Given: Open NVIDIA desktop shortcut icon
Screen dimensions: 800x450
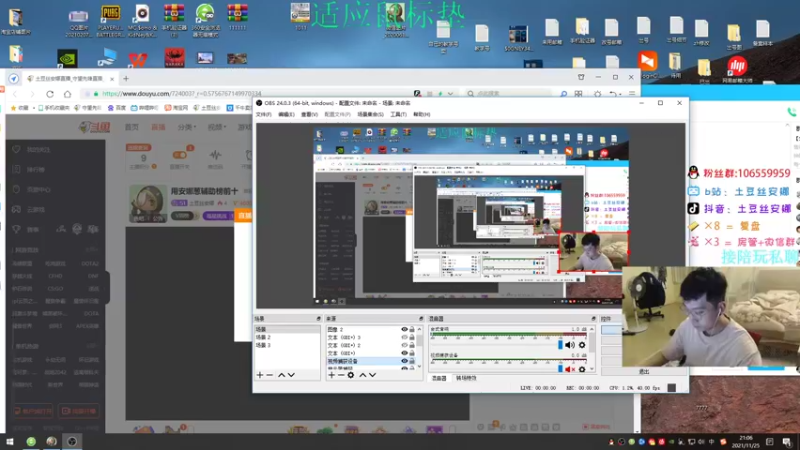Looking at the screenshot, I should 67,58.
